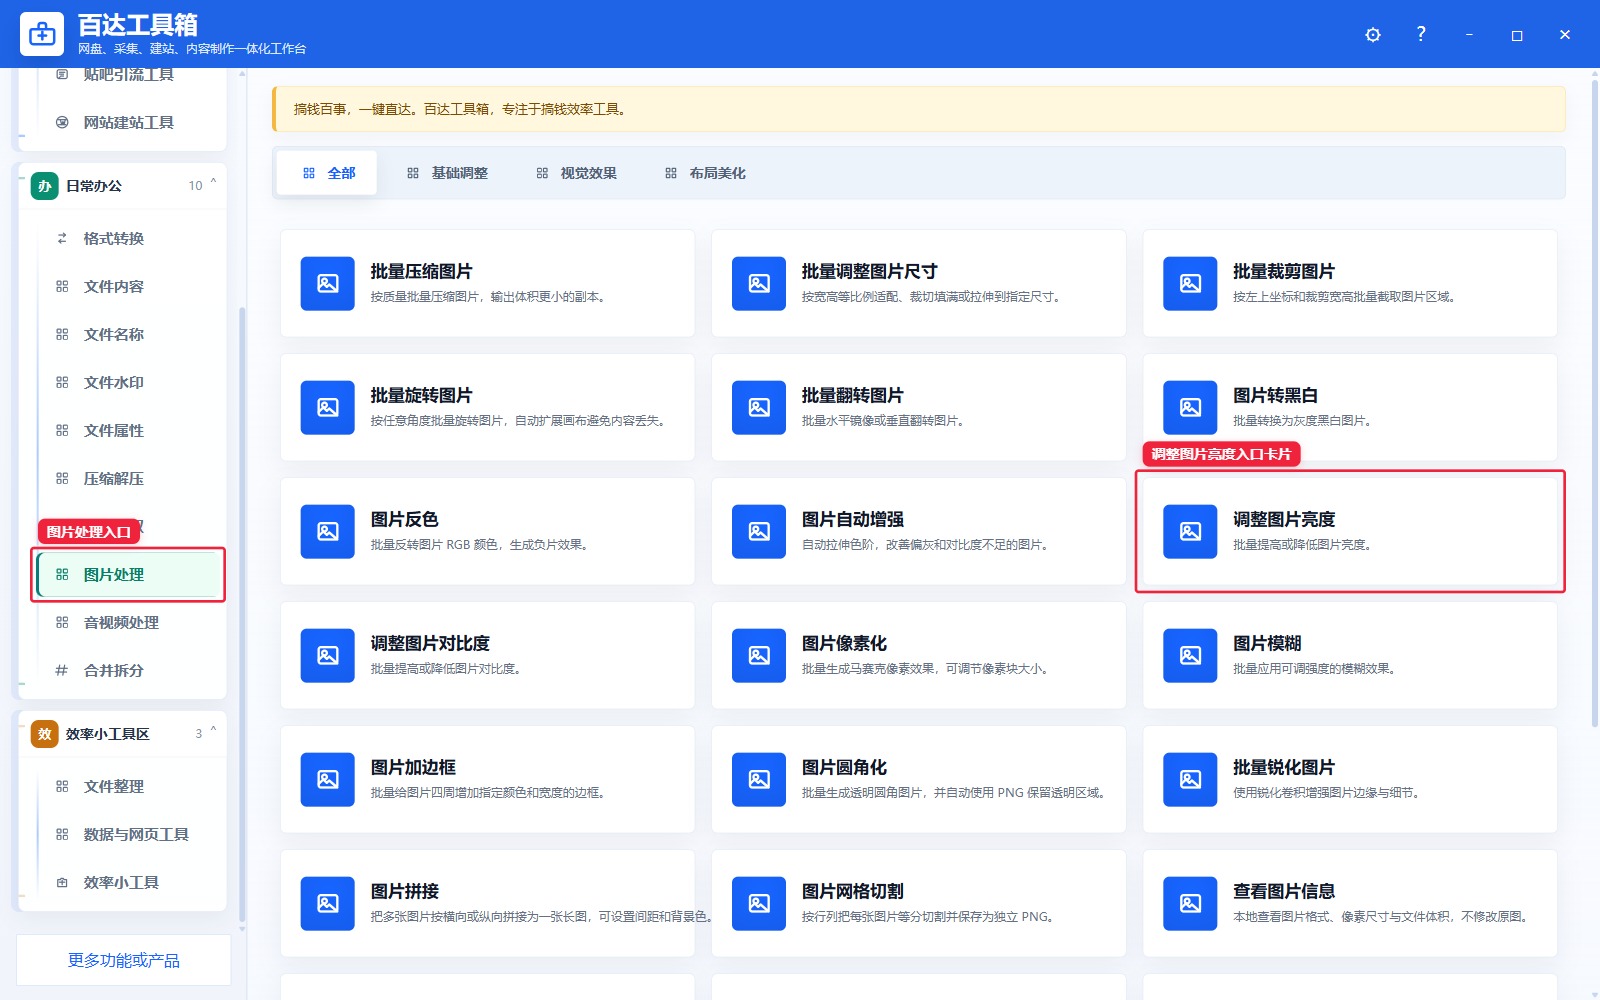Image resolution: width=1600 pixels, height=1000 pixels.
Task: Click the 图片自动增强 card icon
Action: click(x=759, y=532)
